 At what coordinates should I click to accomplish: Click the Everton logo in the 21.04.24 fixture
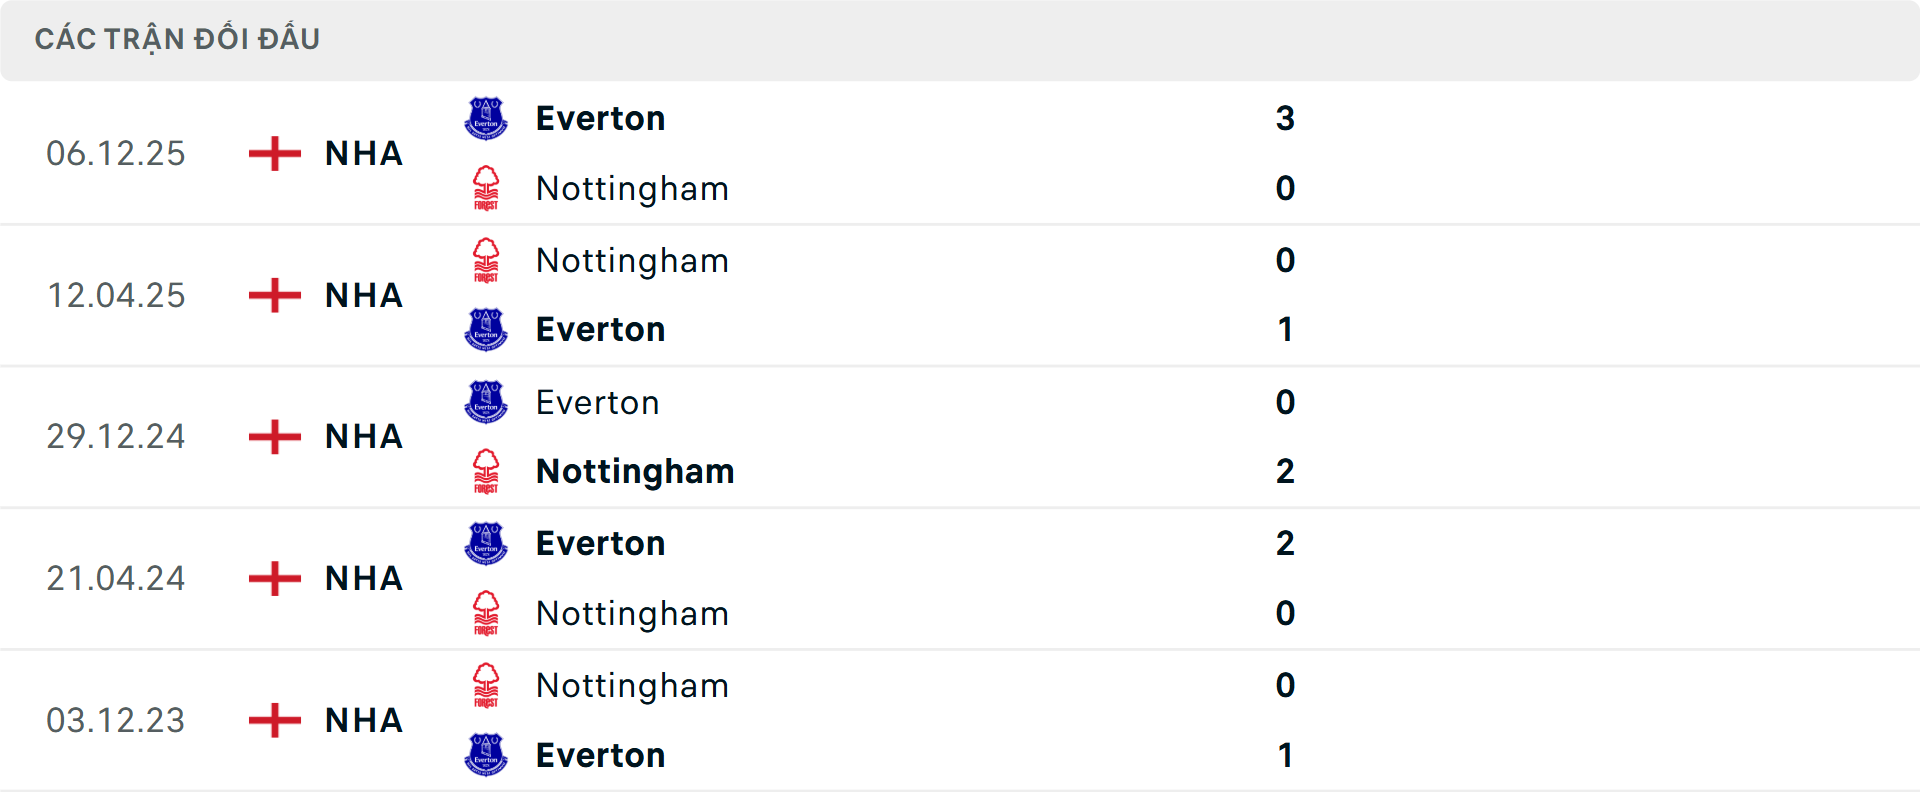click(486, 543)
